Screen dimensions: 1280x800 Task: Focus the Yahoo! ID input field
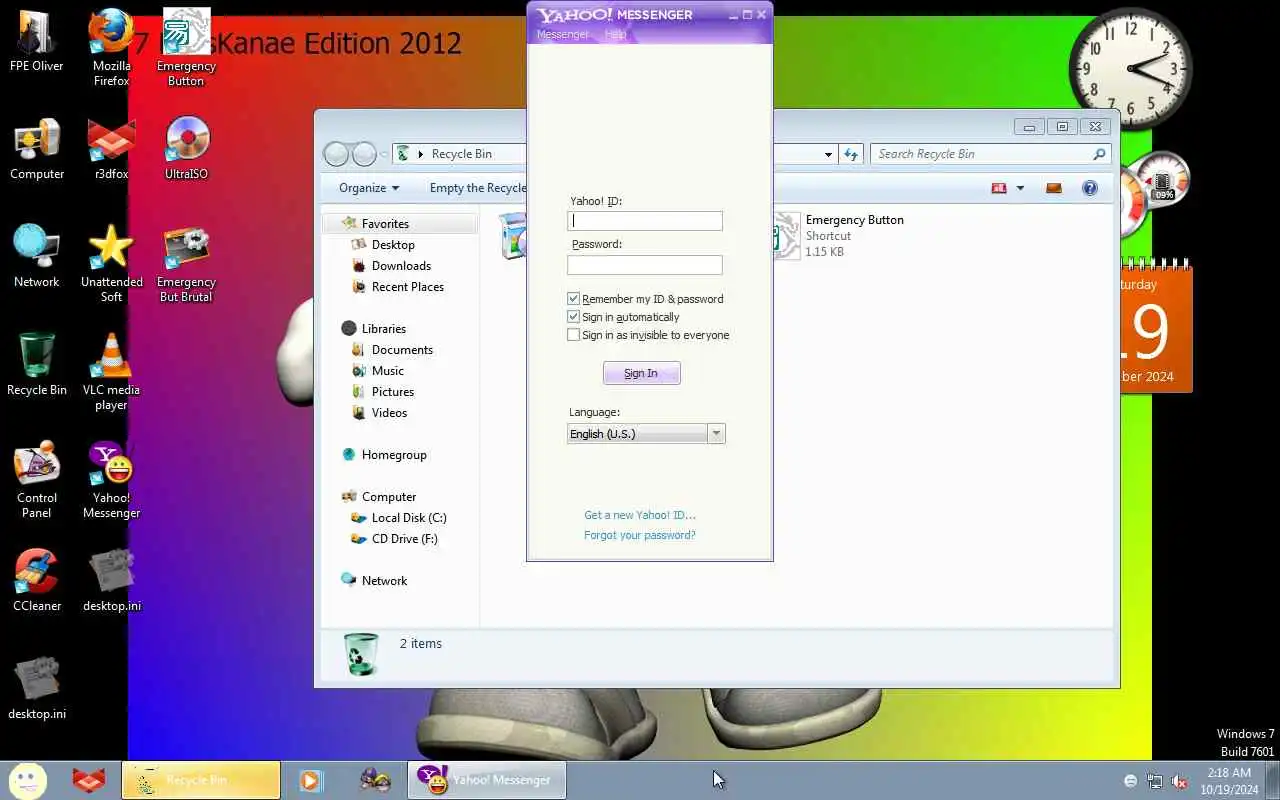tap(645, 221)
